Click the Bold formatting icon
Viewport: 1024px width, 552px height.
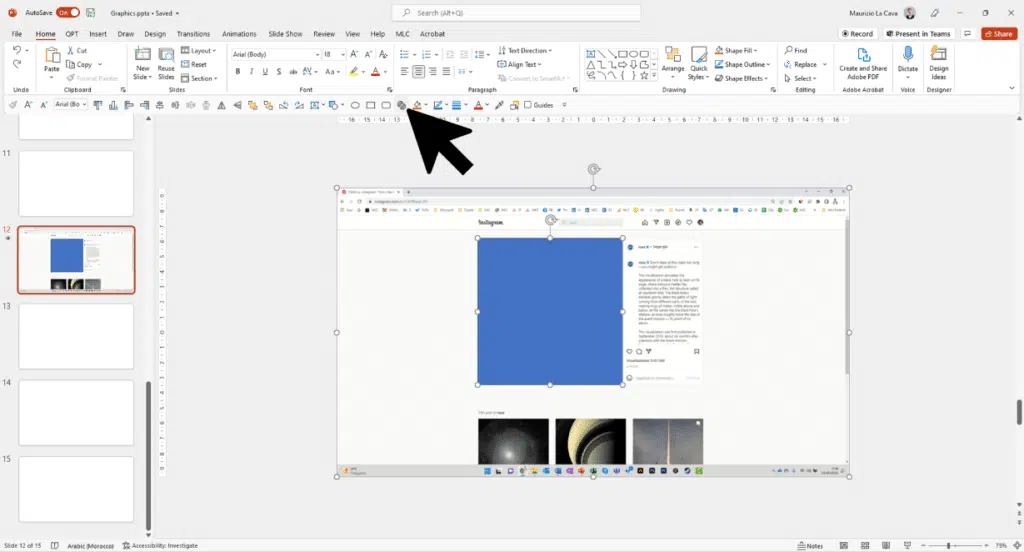point(238,72)
